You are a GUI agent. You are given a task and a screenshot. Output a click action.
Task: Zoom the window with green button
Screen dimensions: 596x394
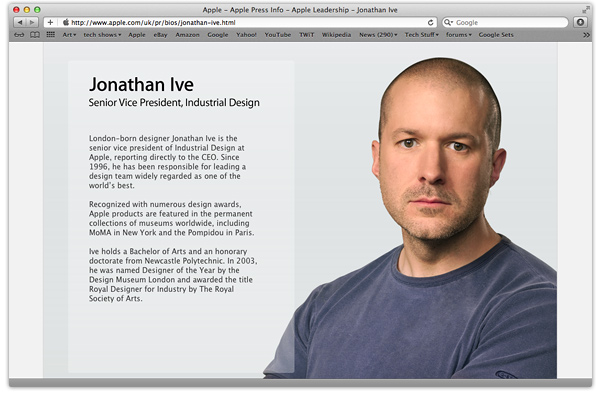37,9
